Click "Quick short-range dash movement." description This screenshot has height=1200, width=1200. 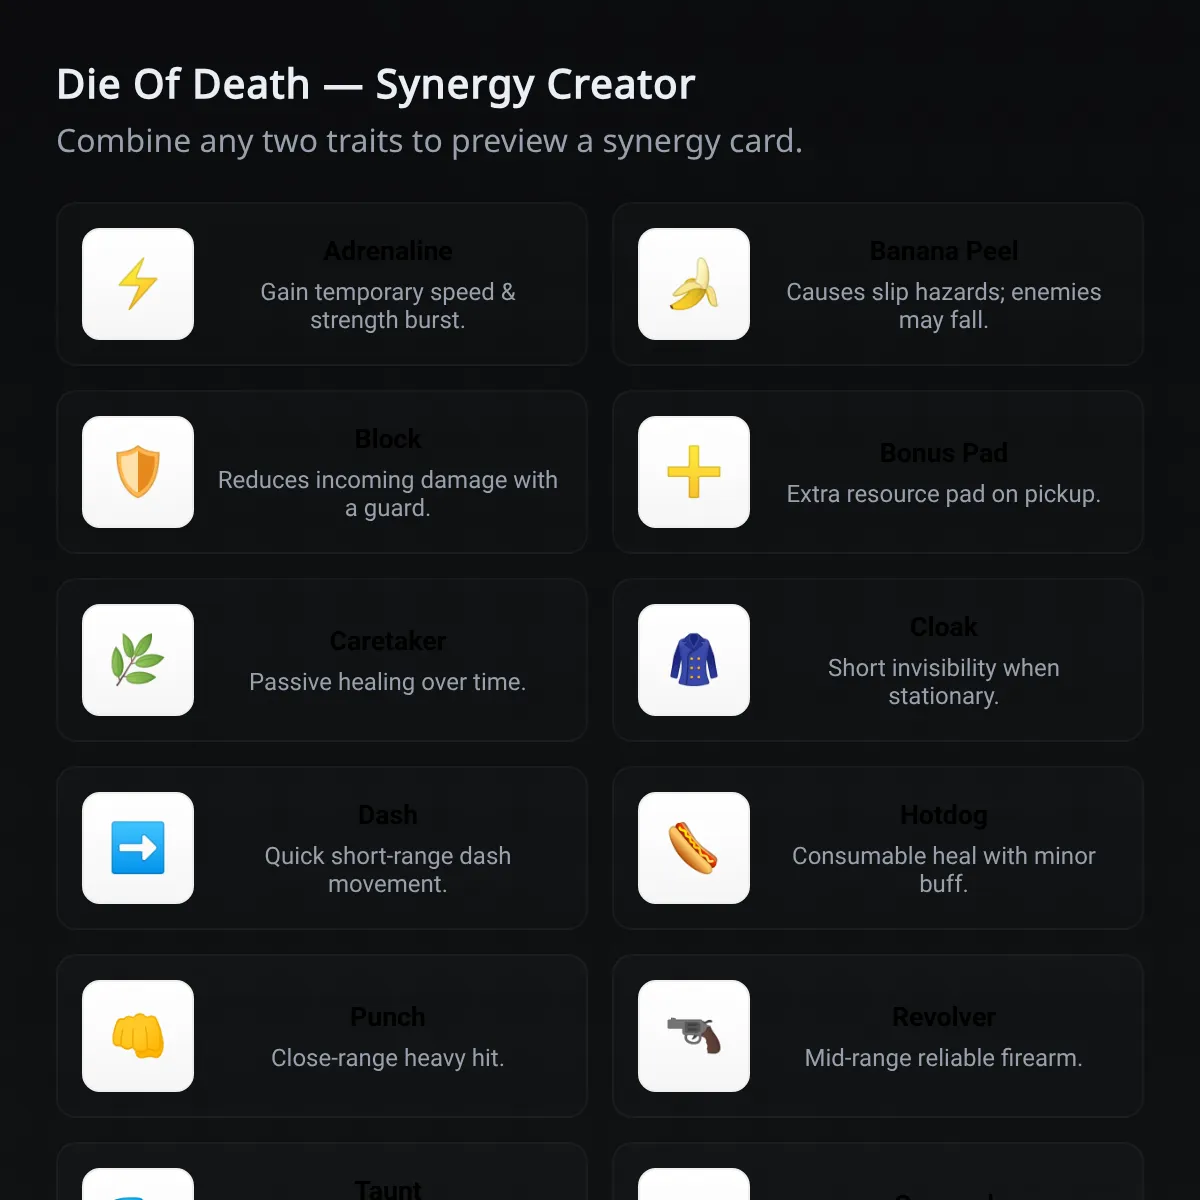pyautogui.click(x=388, y=870)
